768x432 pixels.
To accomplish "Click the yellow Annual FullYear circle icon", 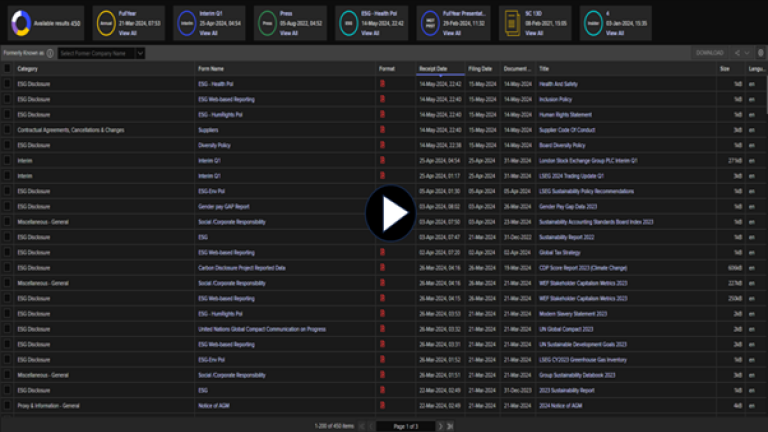I will coord(105,22).
